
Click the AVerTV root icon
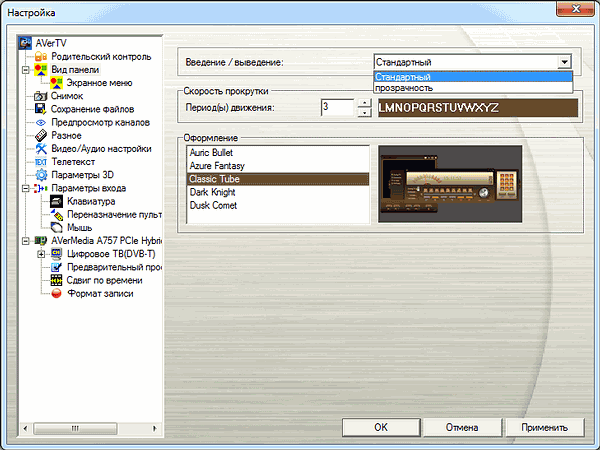[x=25, y=43]
